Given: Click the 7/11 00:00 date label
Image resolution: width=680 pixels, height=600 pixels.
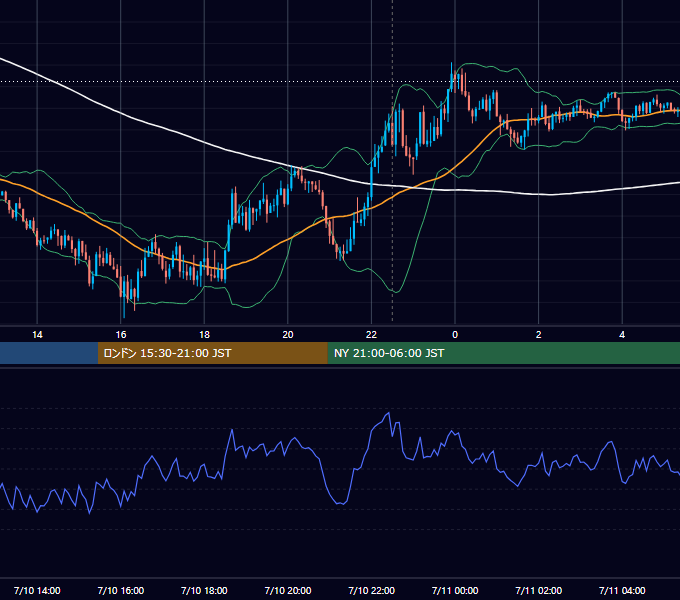Looking at the screenshot, I should point(455,590).
